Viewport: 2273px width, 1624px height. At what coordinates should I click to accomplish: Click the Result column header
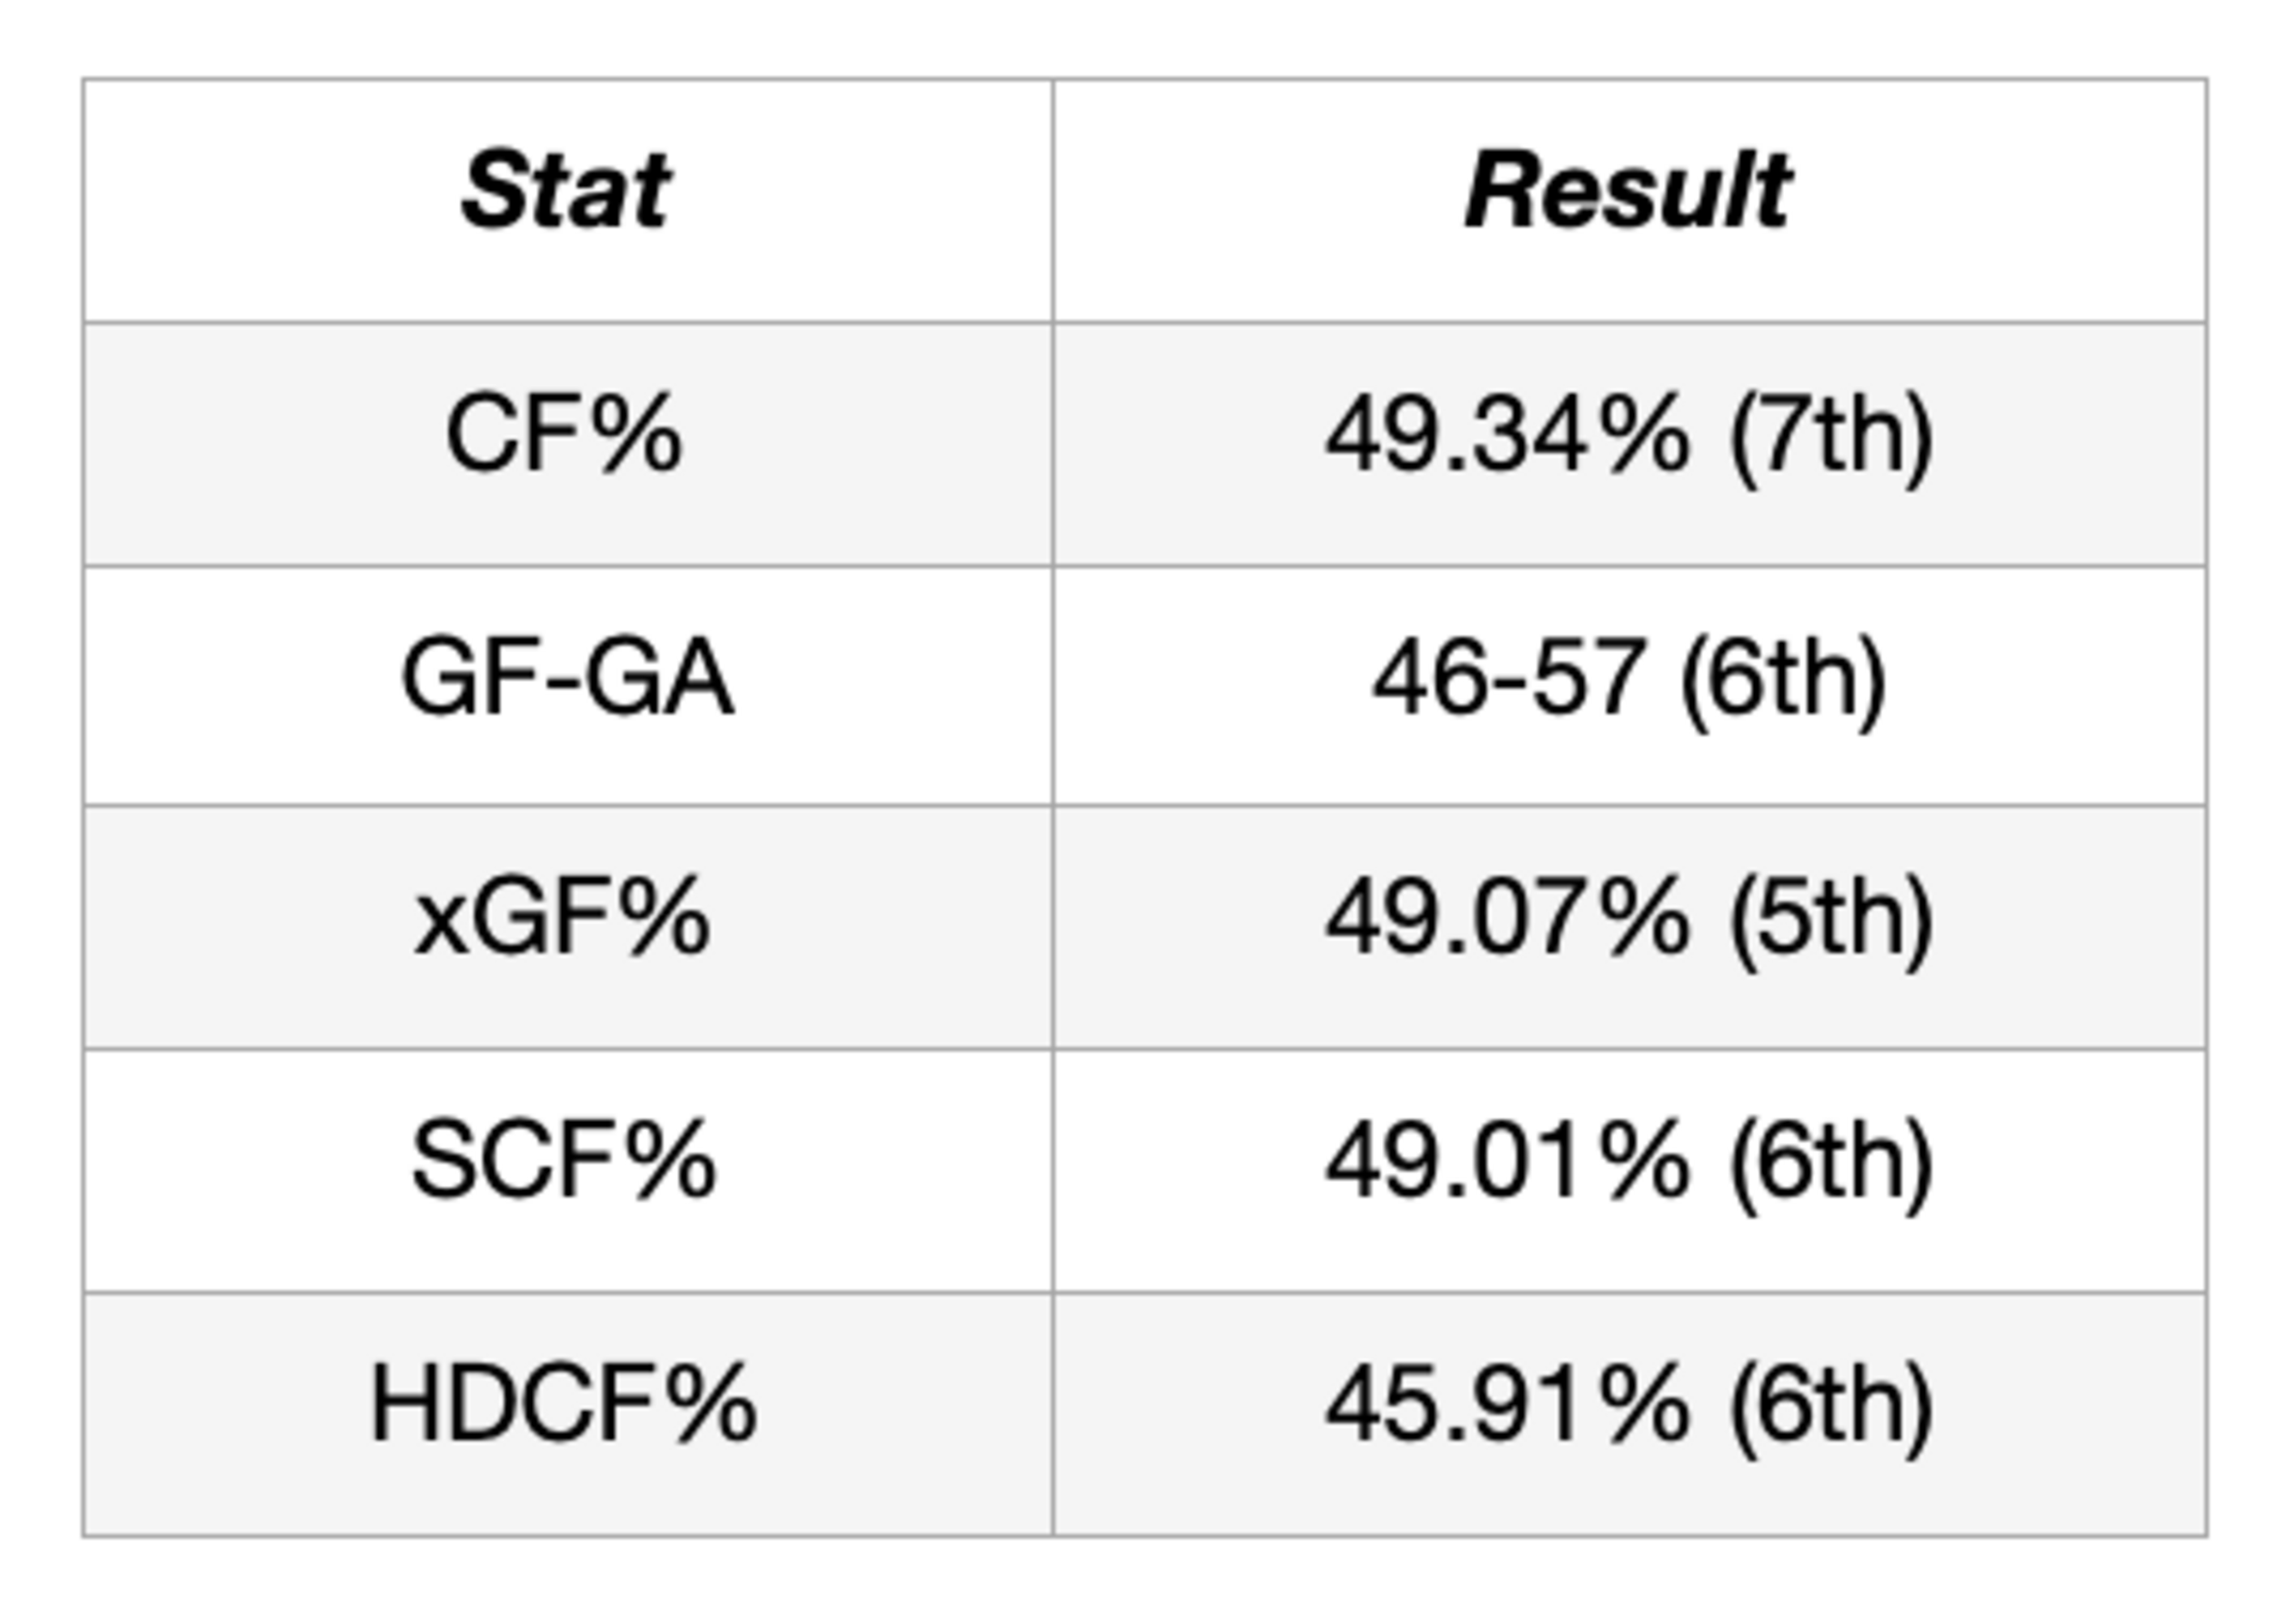(1627, 190)
